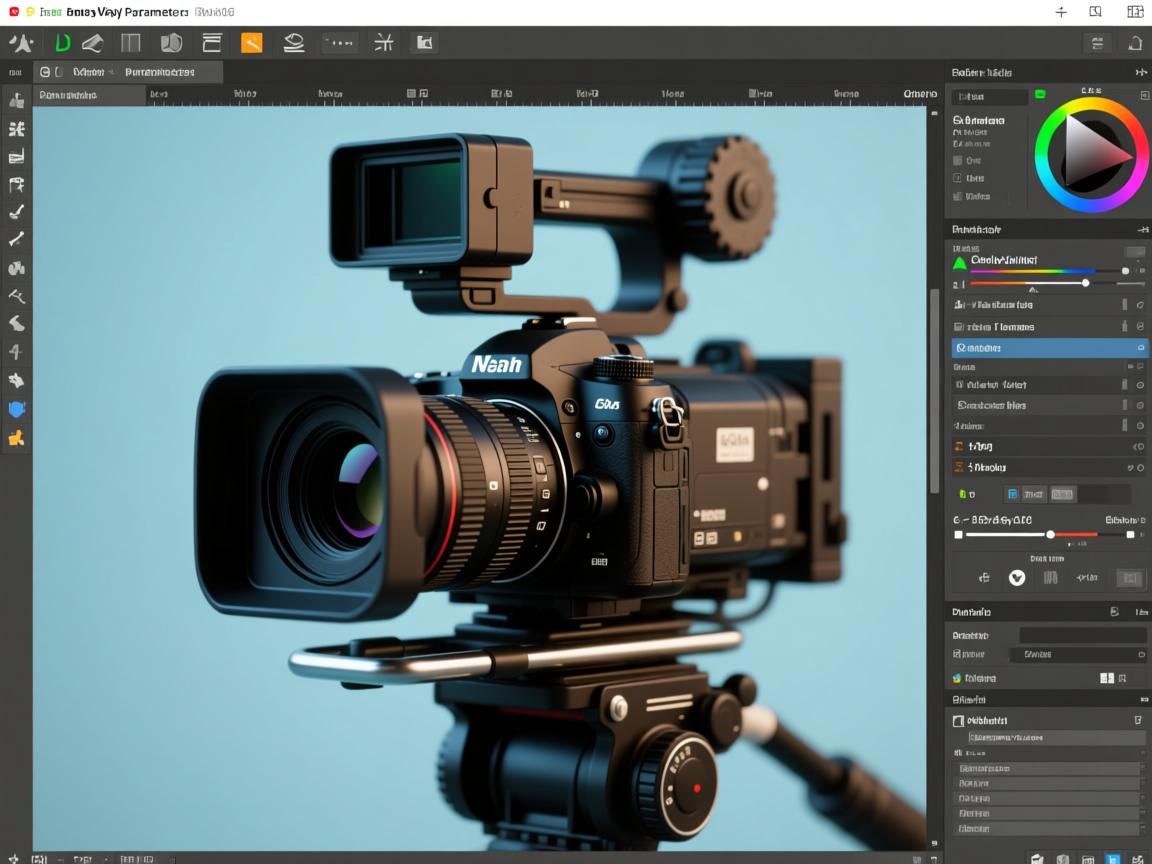Tick the first checkbox below the color panel heading
The image size is (1152, 864).
pos(958,160)
